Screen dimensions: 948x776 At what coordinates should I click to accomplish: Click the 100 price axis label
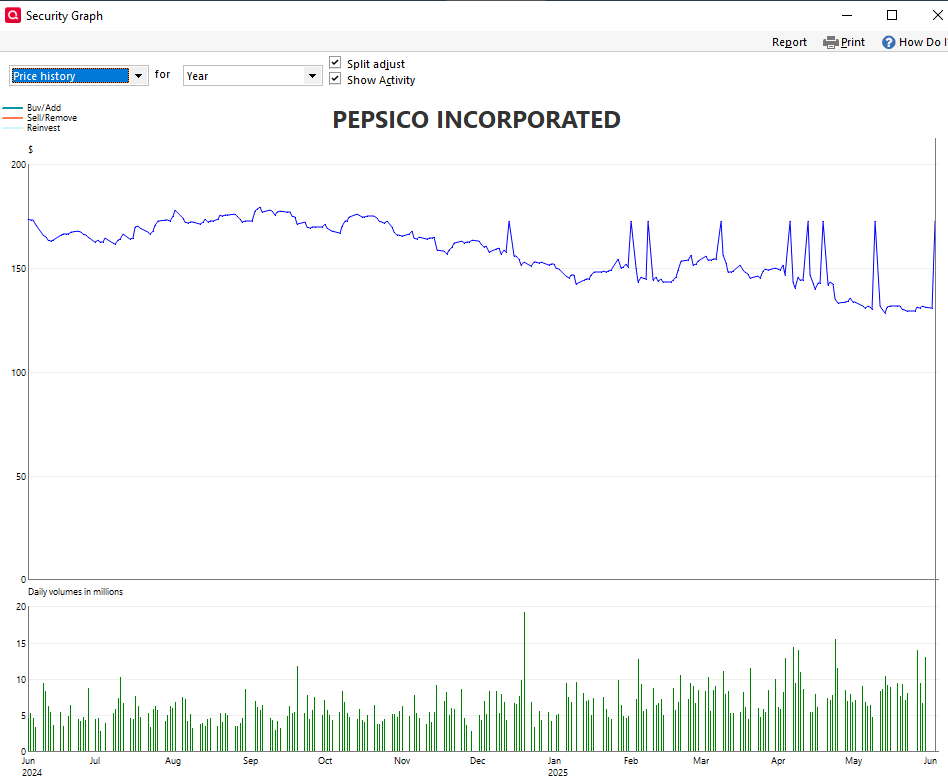point(19,372)
